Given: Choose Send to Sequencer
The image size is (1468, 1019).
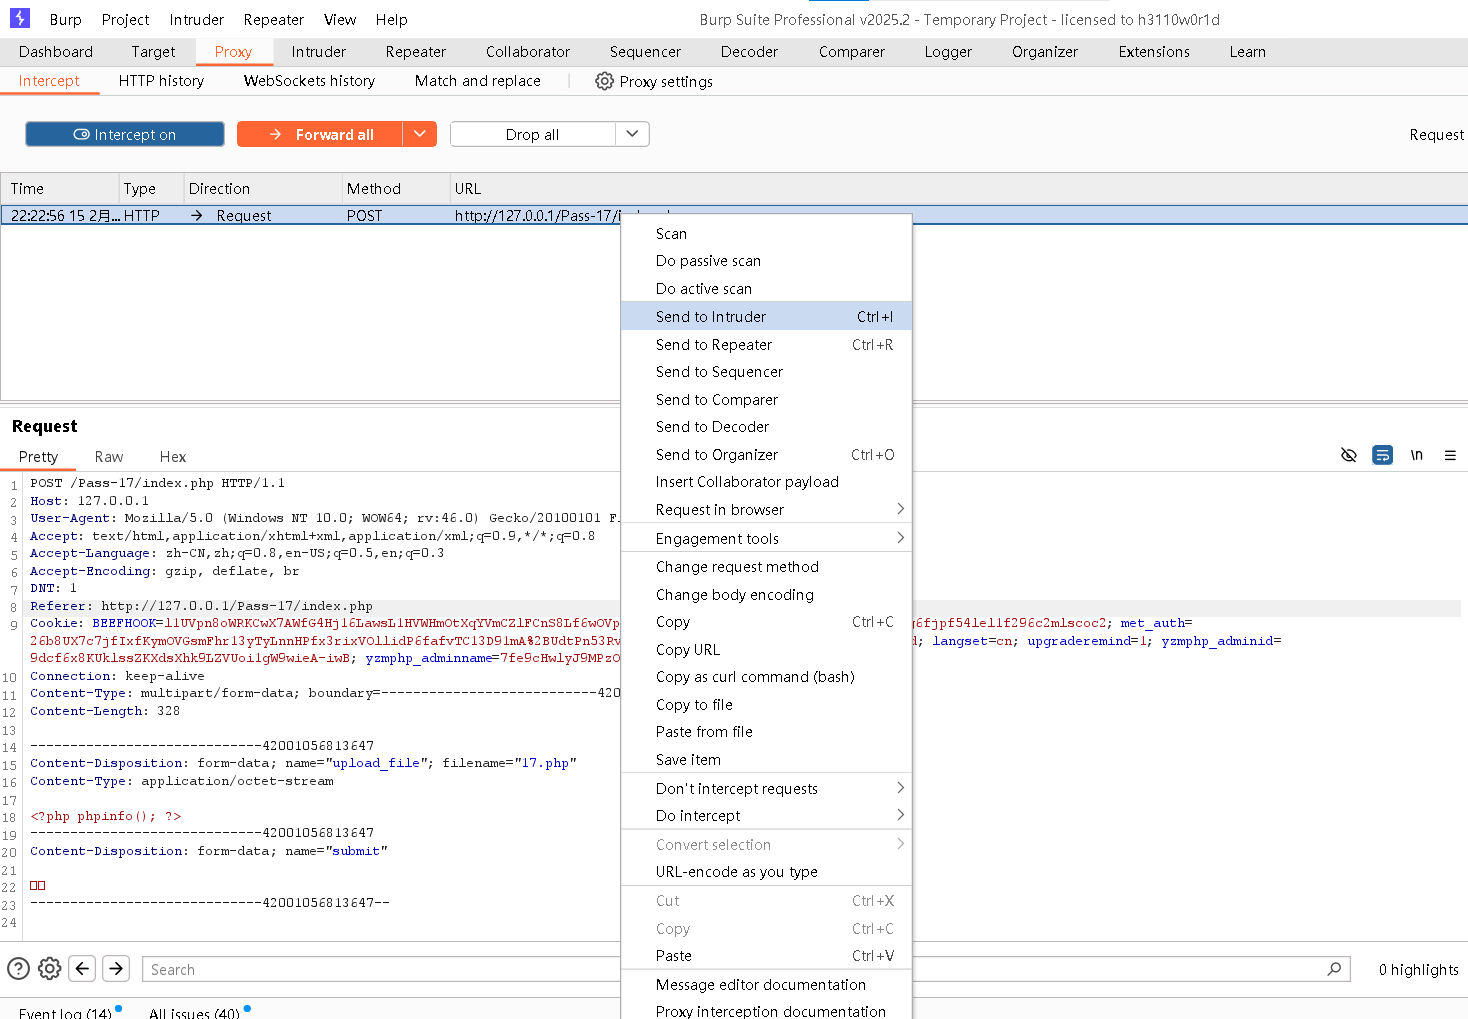Looking at the screenshot, I should click(x=766, y=371).
